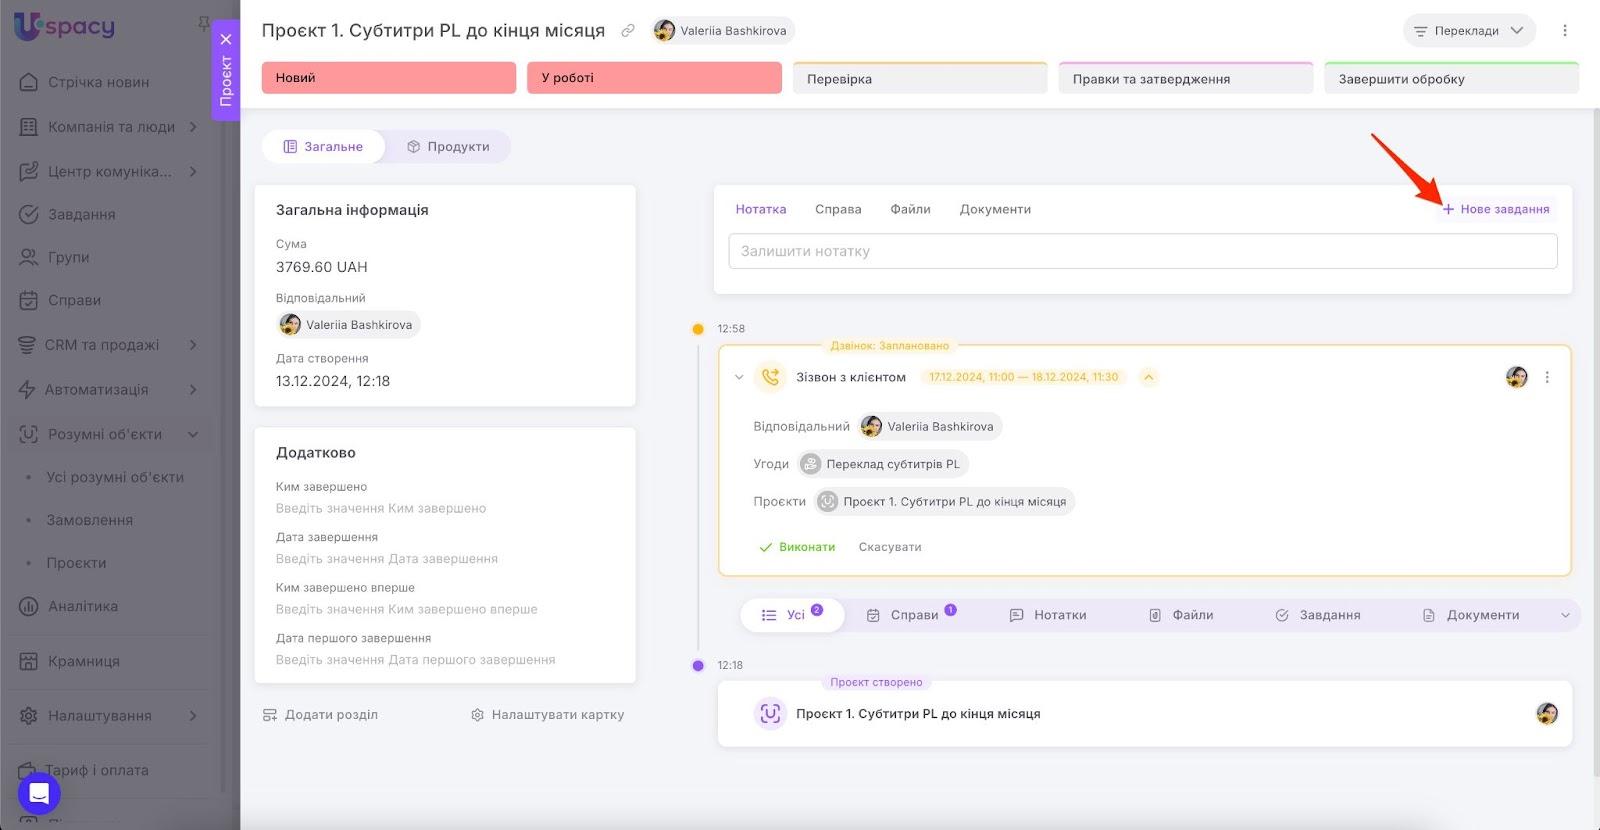Click the Дата завершення field
Image resolution: width=1600 pixels, height=830 pixels.
click(387, 559)
